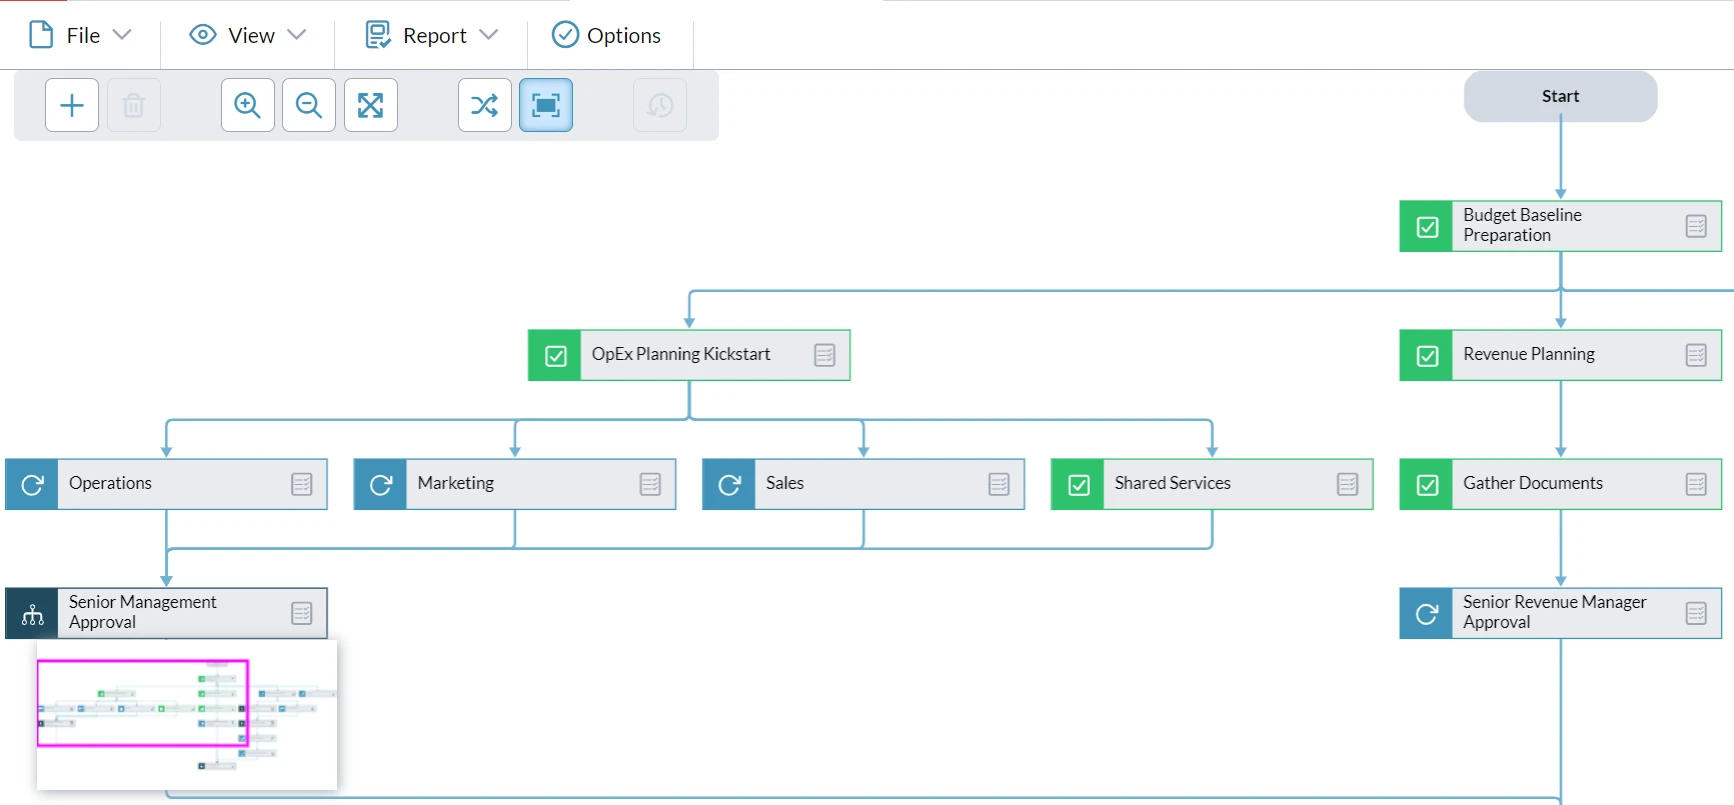1734x805 pixels.
Task: Click the Marketing in-progress refresh icon
Action: 381,485
